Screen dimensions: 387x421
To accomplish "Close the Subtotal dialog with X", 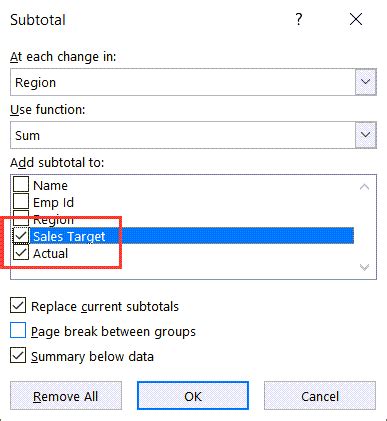I will (356, 19).
